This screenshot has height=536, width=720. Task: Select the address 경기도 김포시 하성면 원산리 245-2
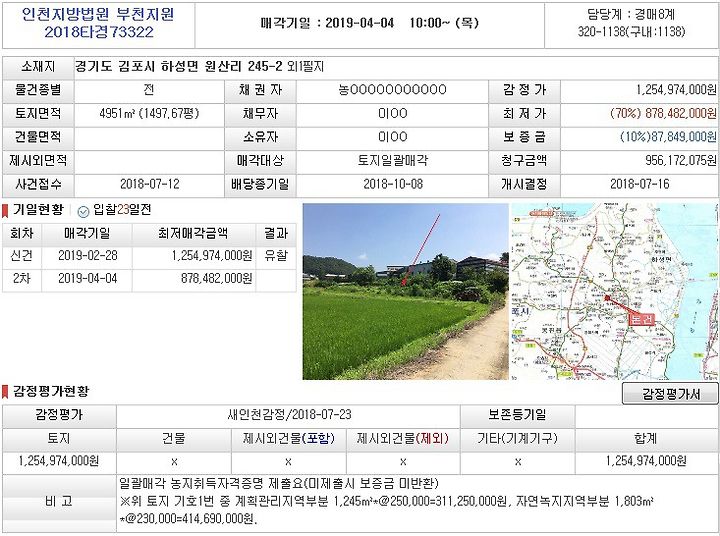[179, 67]
